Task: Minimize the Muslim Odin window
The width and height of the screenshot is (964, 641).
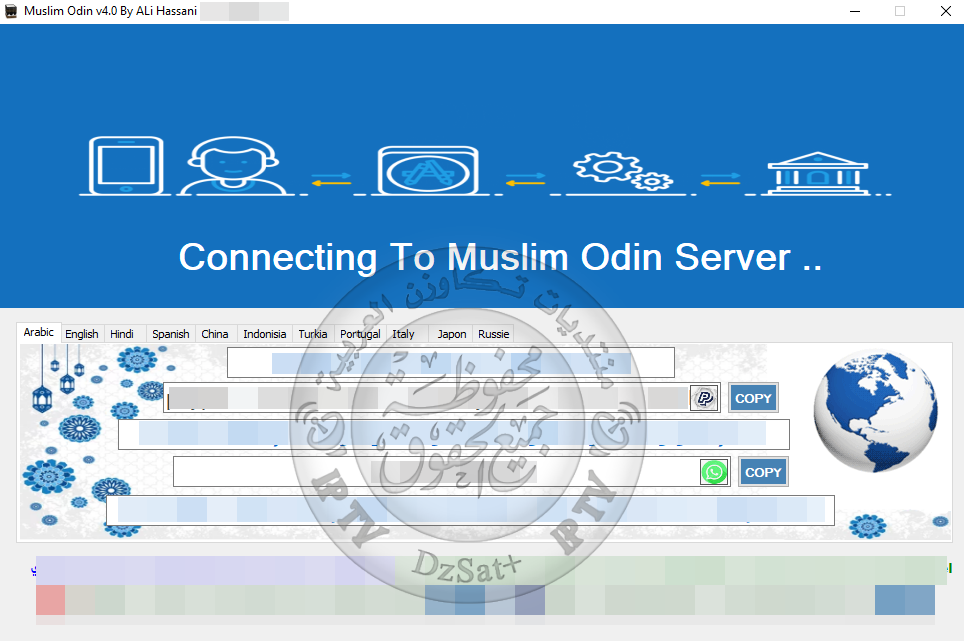Action: [855, 11]
